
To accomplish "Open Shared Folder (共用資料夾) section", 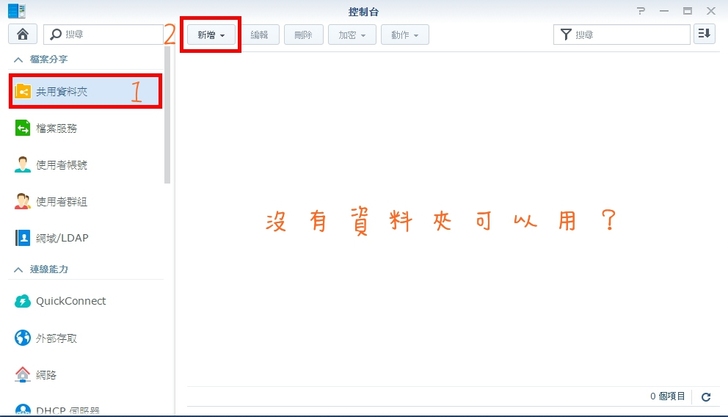I will pyautogui.click(x=85, y=91).
